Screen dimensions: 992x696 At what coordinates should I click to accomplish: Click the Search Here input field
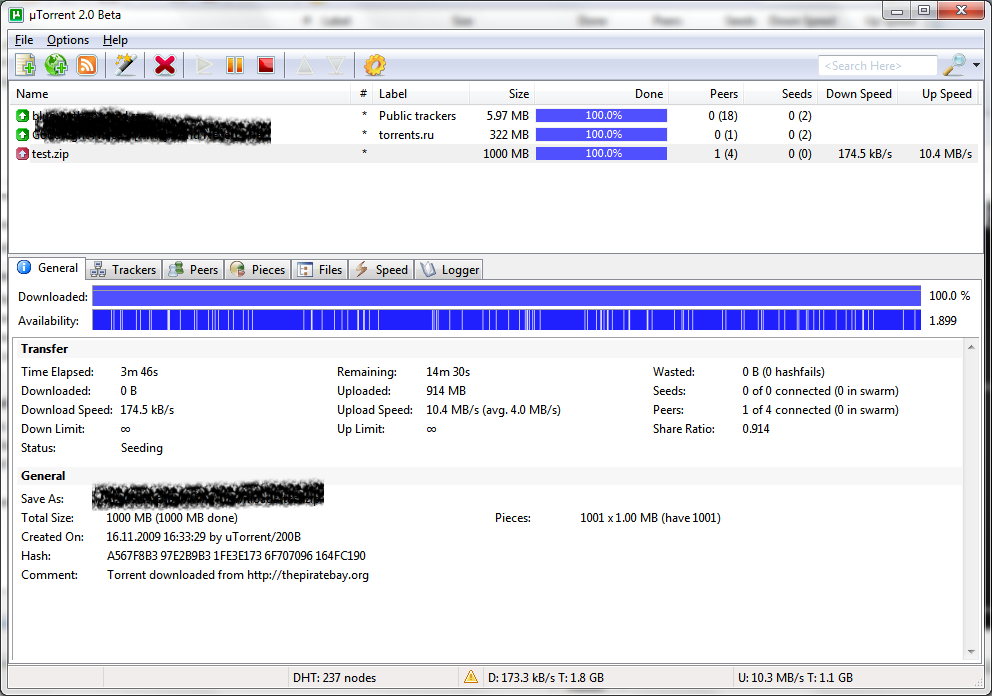(x=877, y=66)
